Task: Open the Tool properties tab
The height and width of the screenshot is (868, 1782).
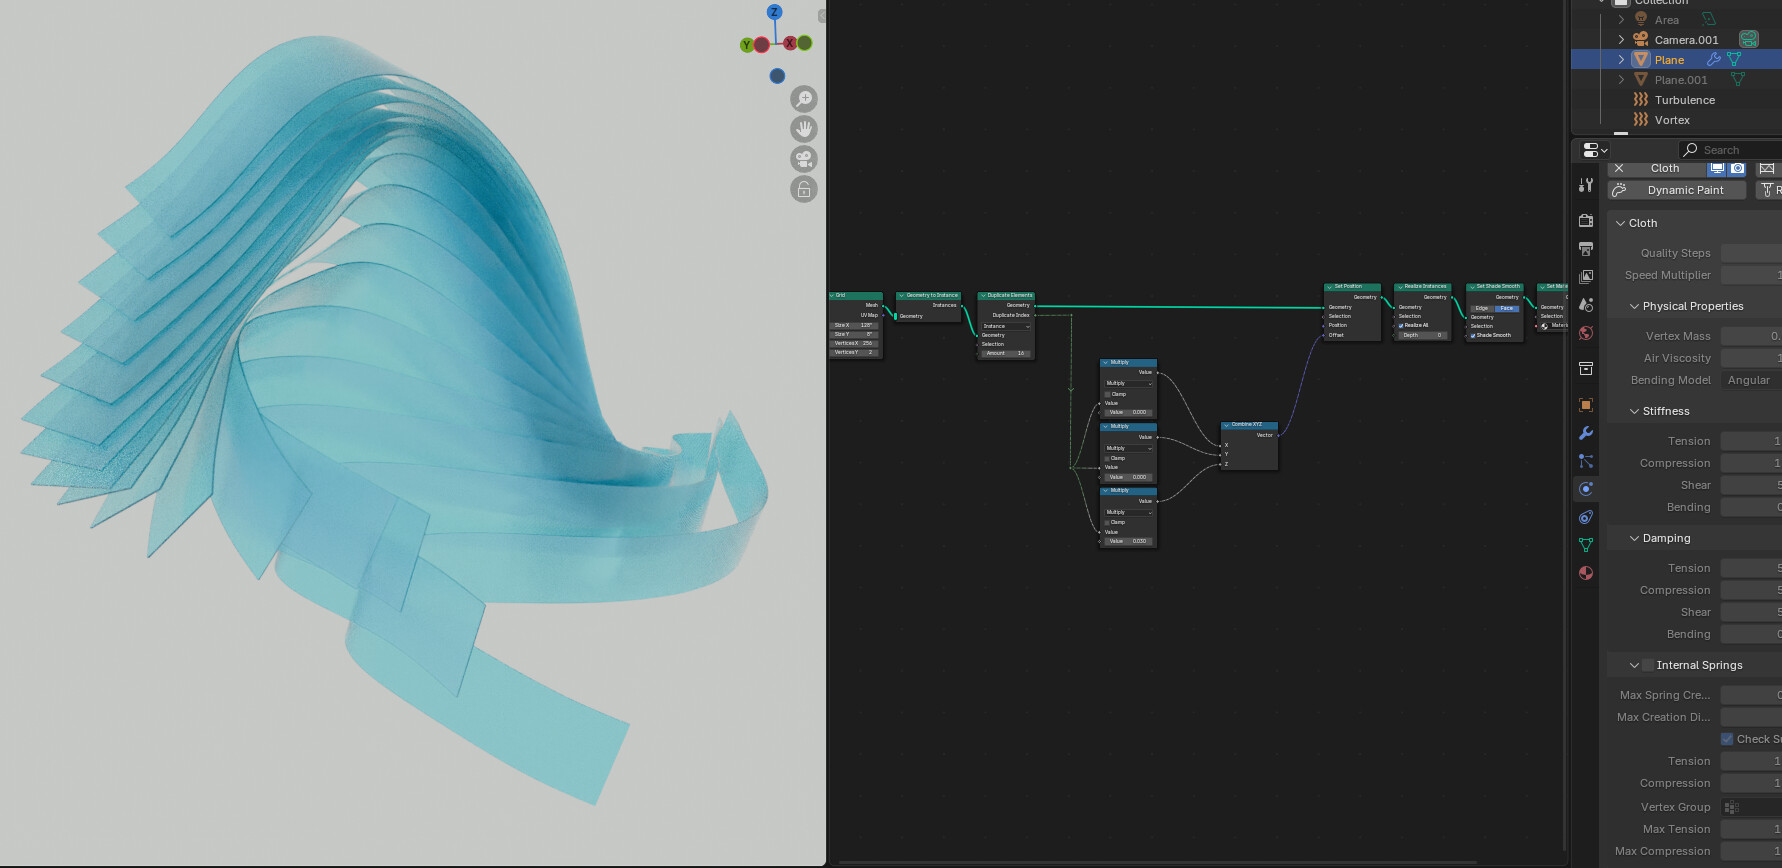Action: tap(1586, 185)
